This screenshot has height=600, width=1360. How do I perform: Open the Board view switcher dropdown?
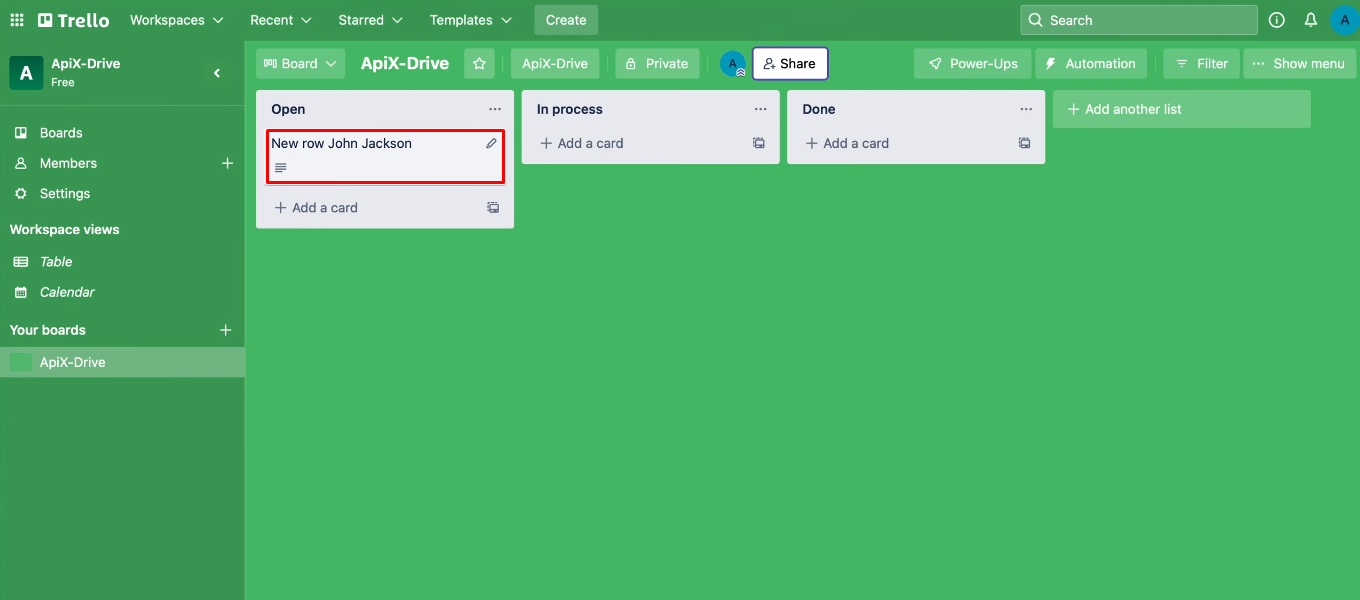[x=300, y=63]
